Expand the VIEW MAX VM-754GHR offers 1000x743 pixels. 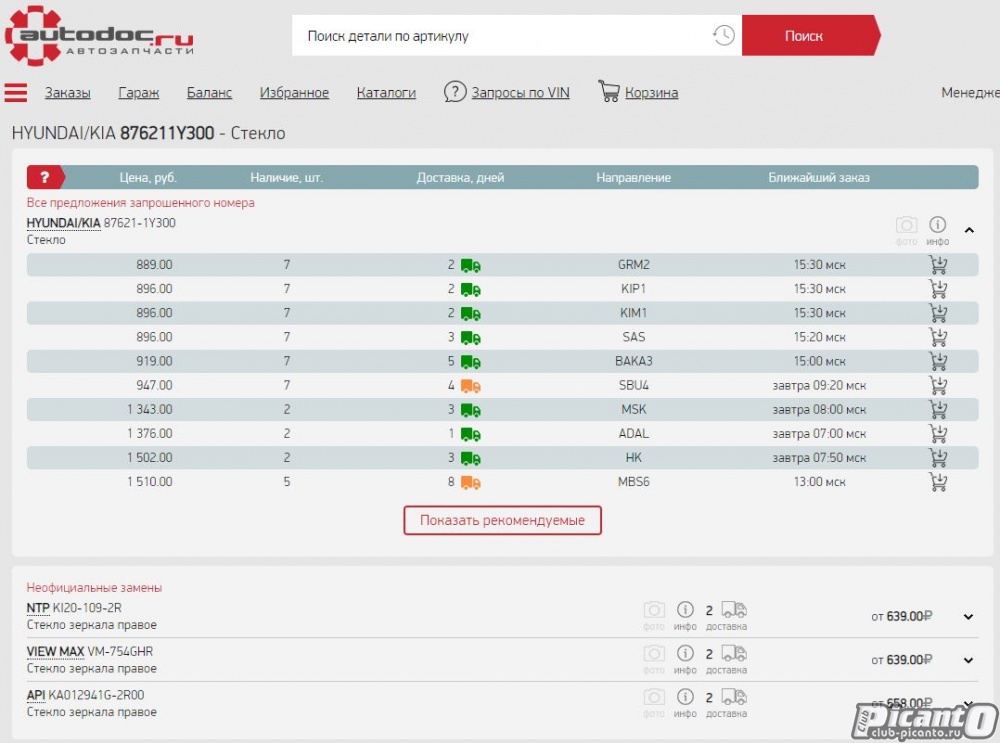click(x=968, y=660)
